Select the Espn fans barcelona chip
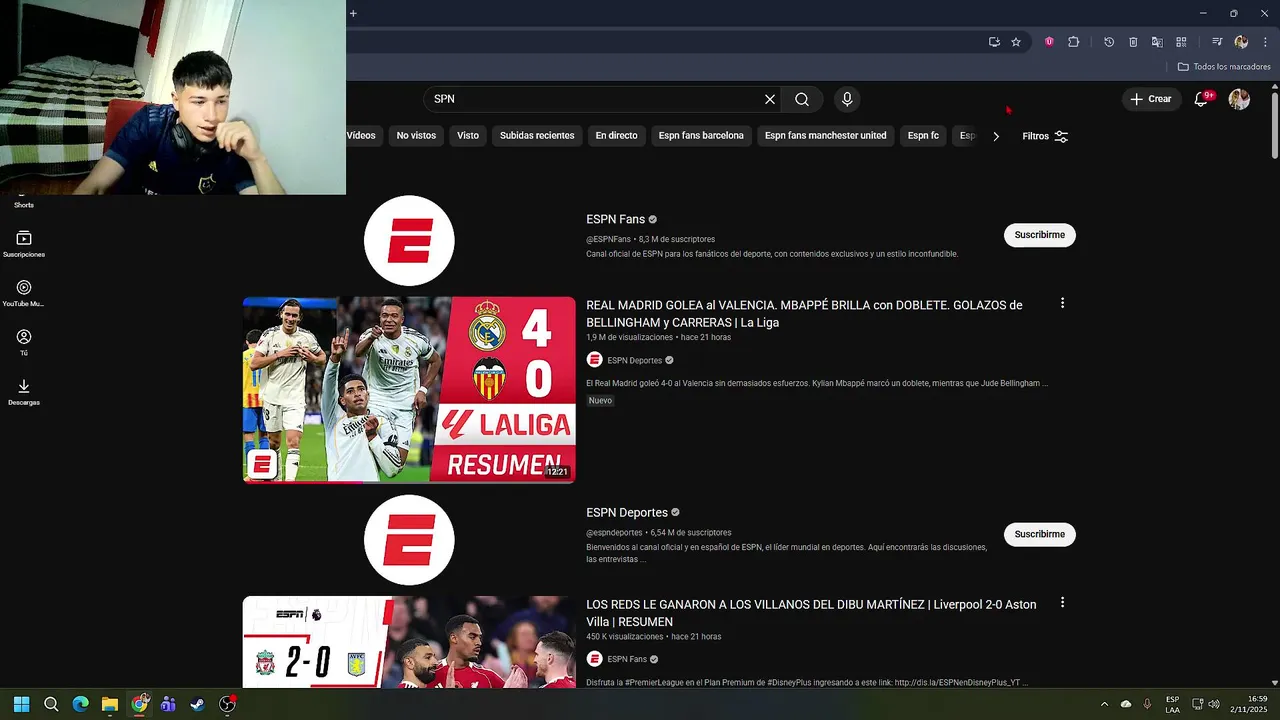This screenshot has height=720, width=1280. [701, 136]
